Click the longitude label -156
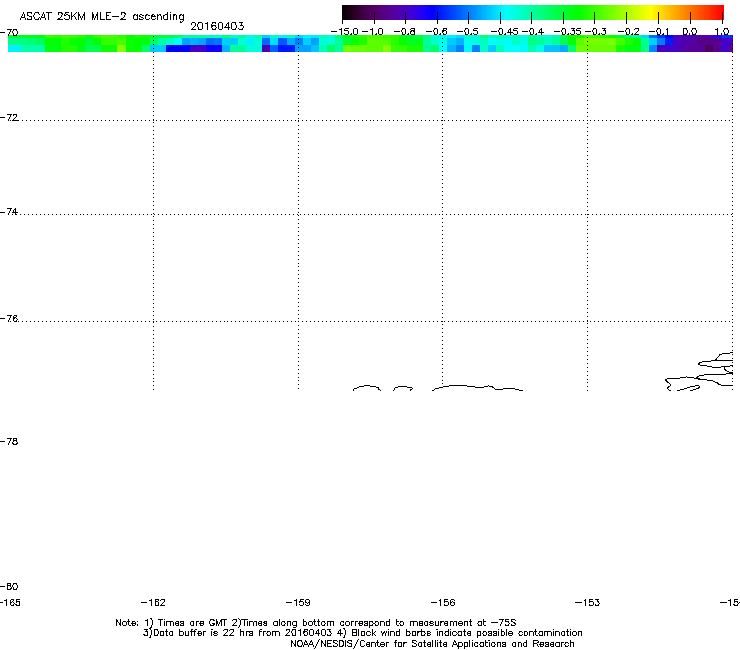 point(443,602)
